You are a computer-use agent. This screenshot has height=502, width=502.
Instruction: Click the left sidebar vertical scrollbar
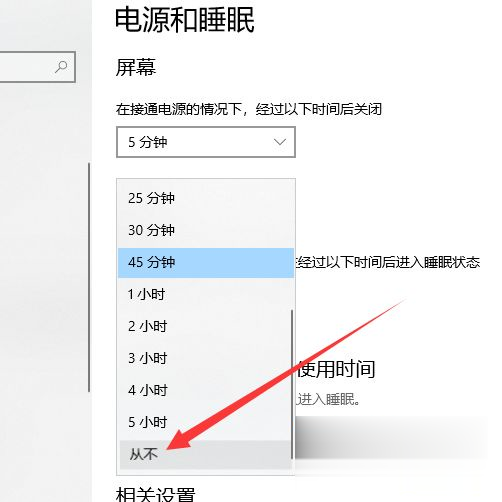click(89, 277)
